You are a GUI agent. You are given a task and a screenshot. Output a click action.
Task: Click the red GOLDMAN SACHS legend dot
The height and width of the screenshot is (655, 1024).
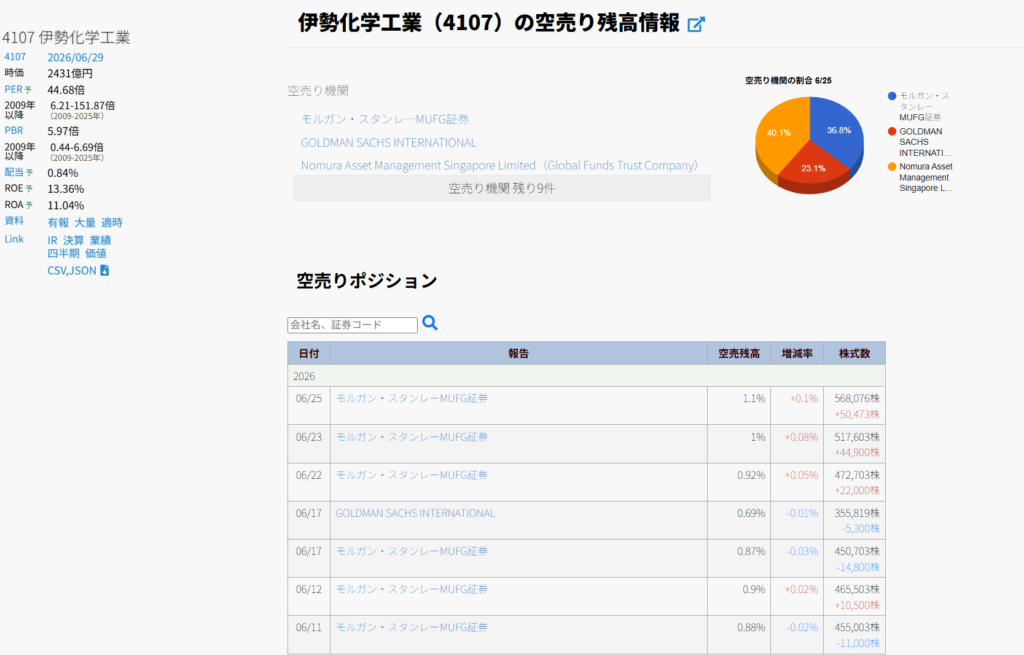[x=892, y=131]
